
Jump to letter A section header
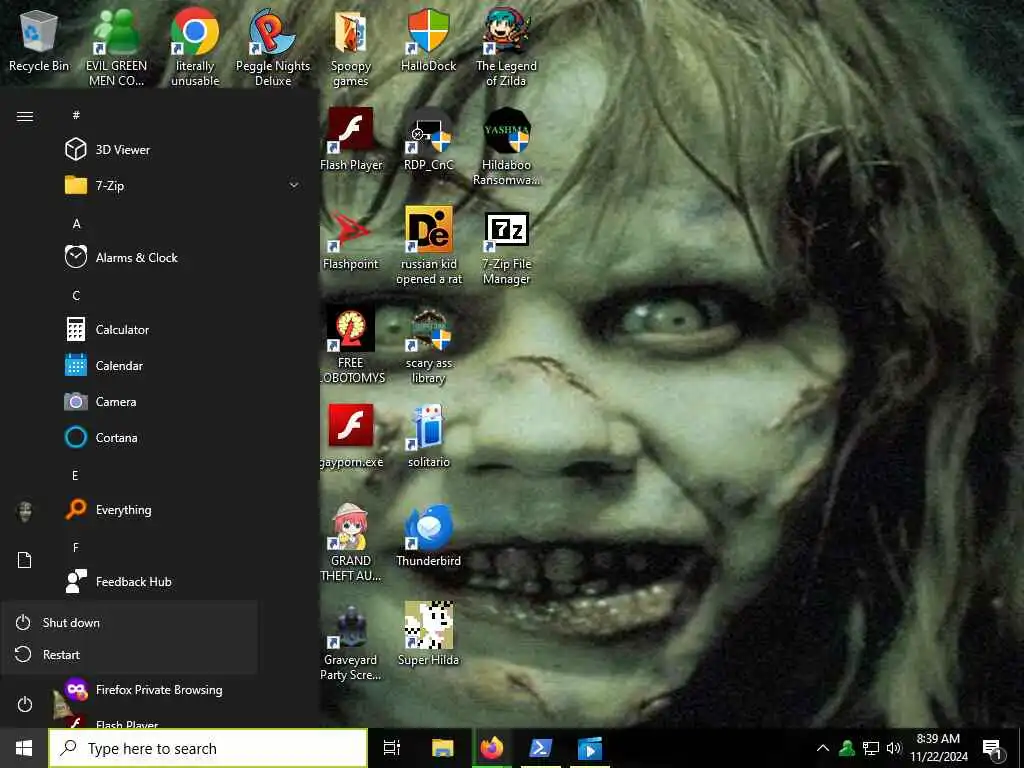pyautogui.click(x=76, y=224)
